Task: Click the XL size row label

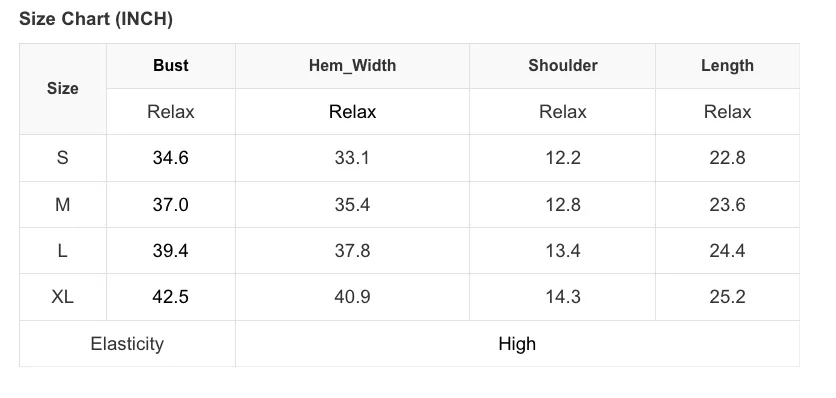Action: click(62, 297)
